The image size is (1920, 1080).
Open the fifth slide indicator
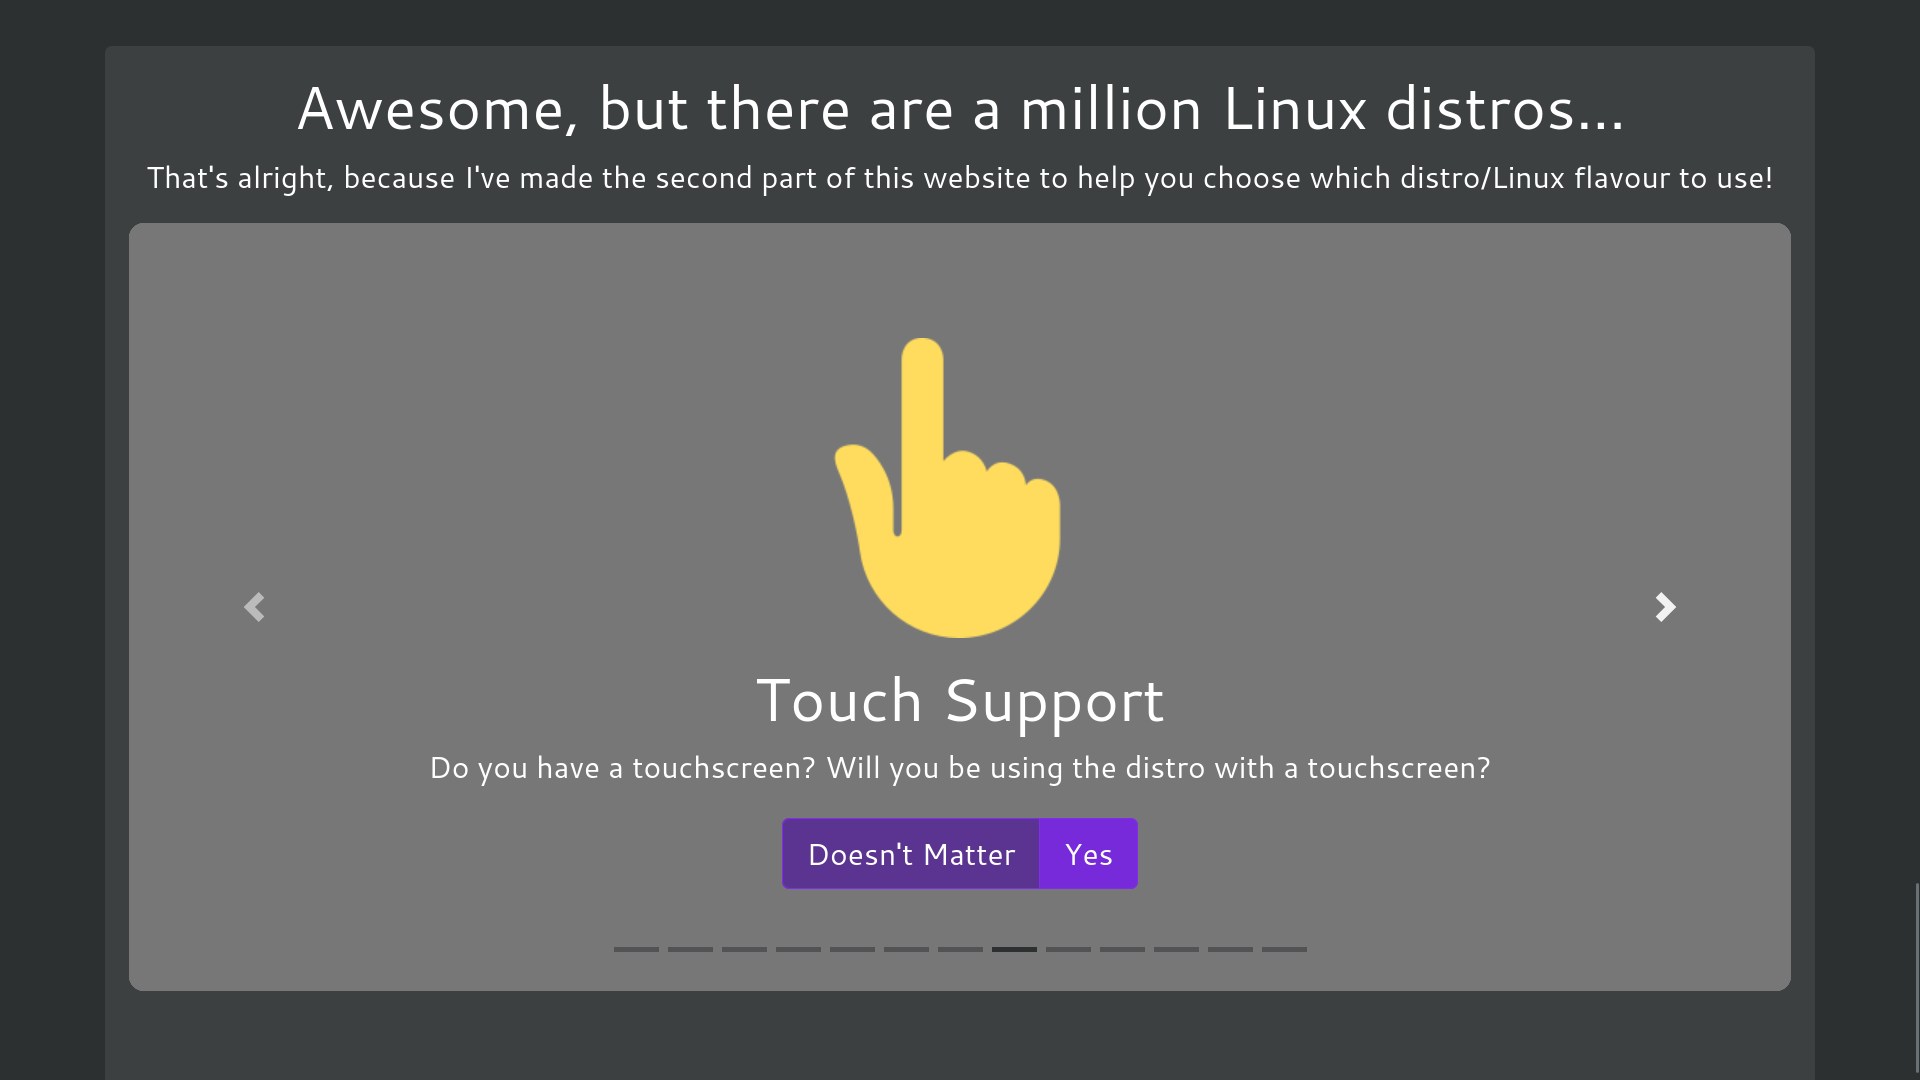tap(852, 949)
